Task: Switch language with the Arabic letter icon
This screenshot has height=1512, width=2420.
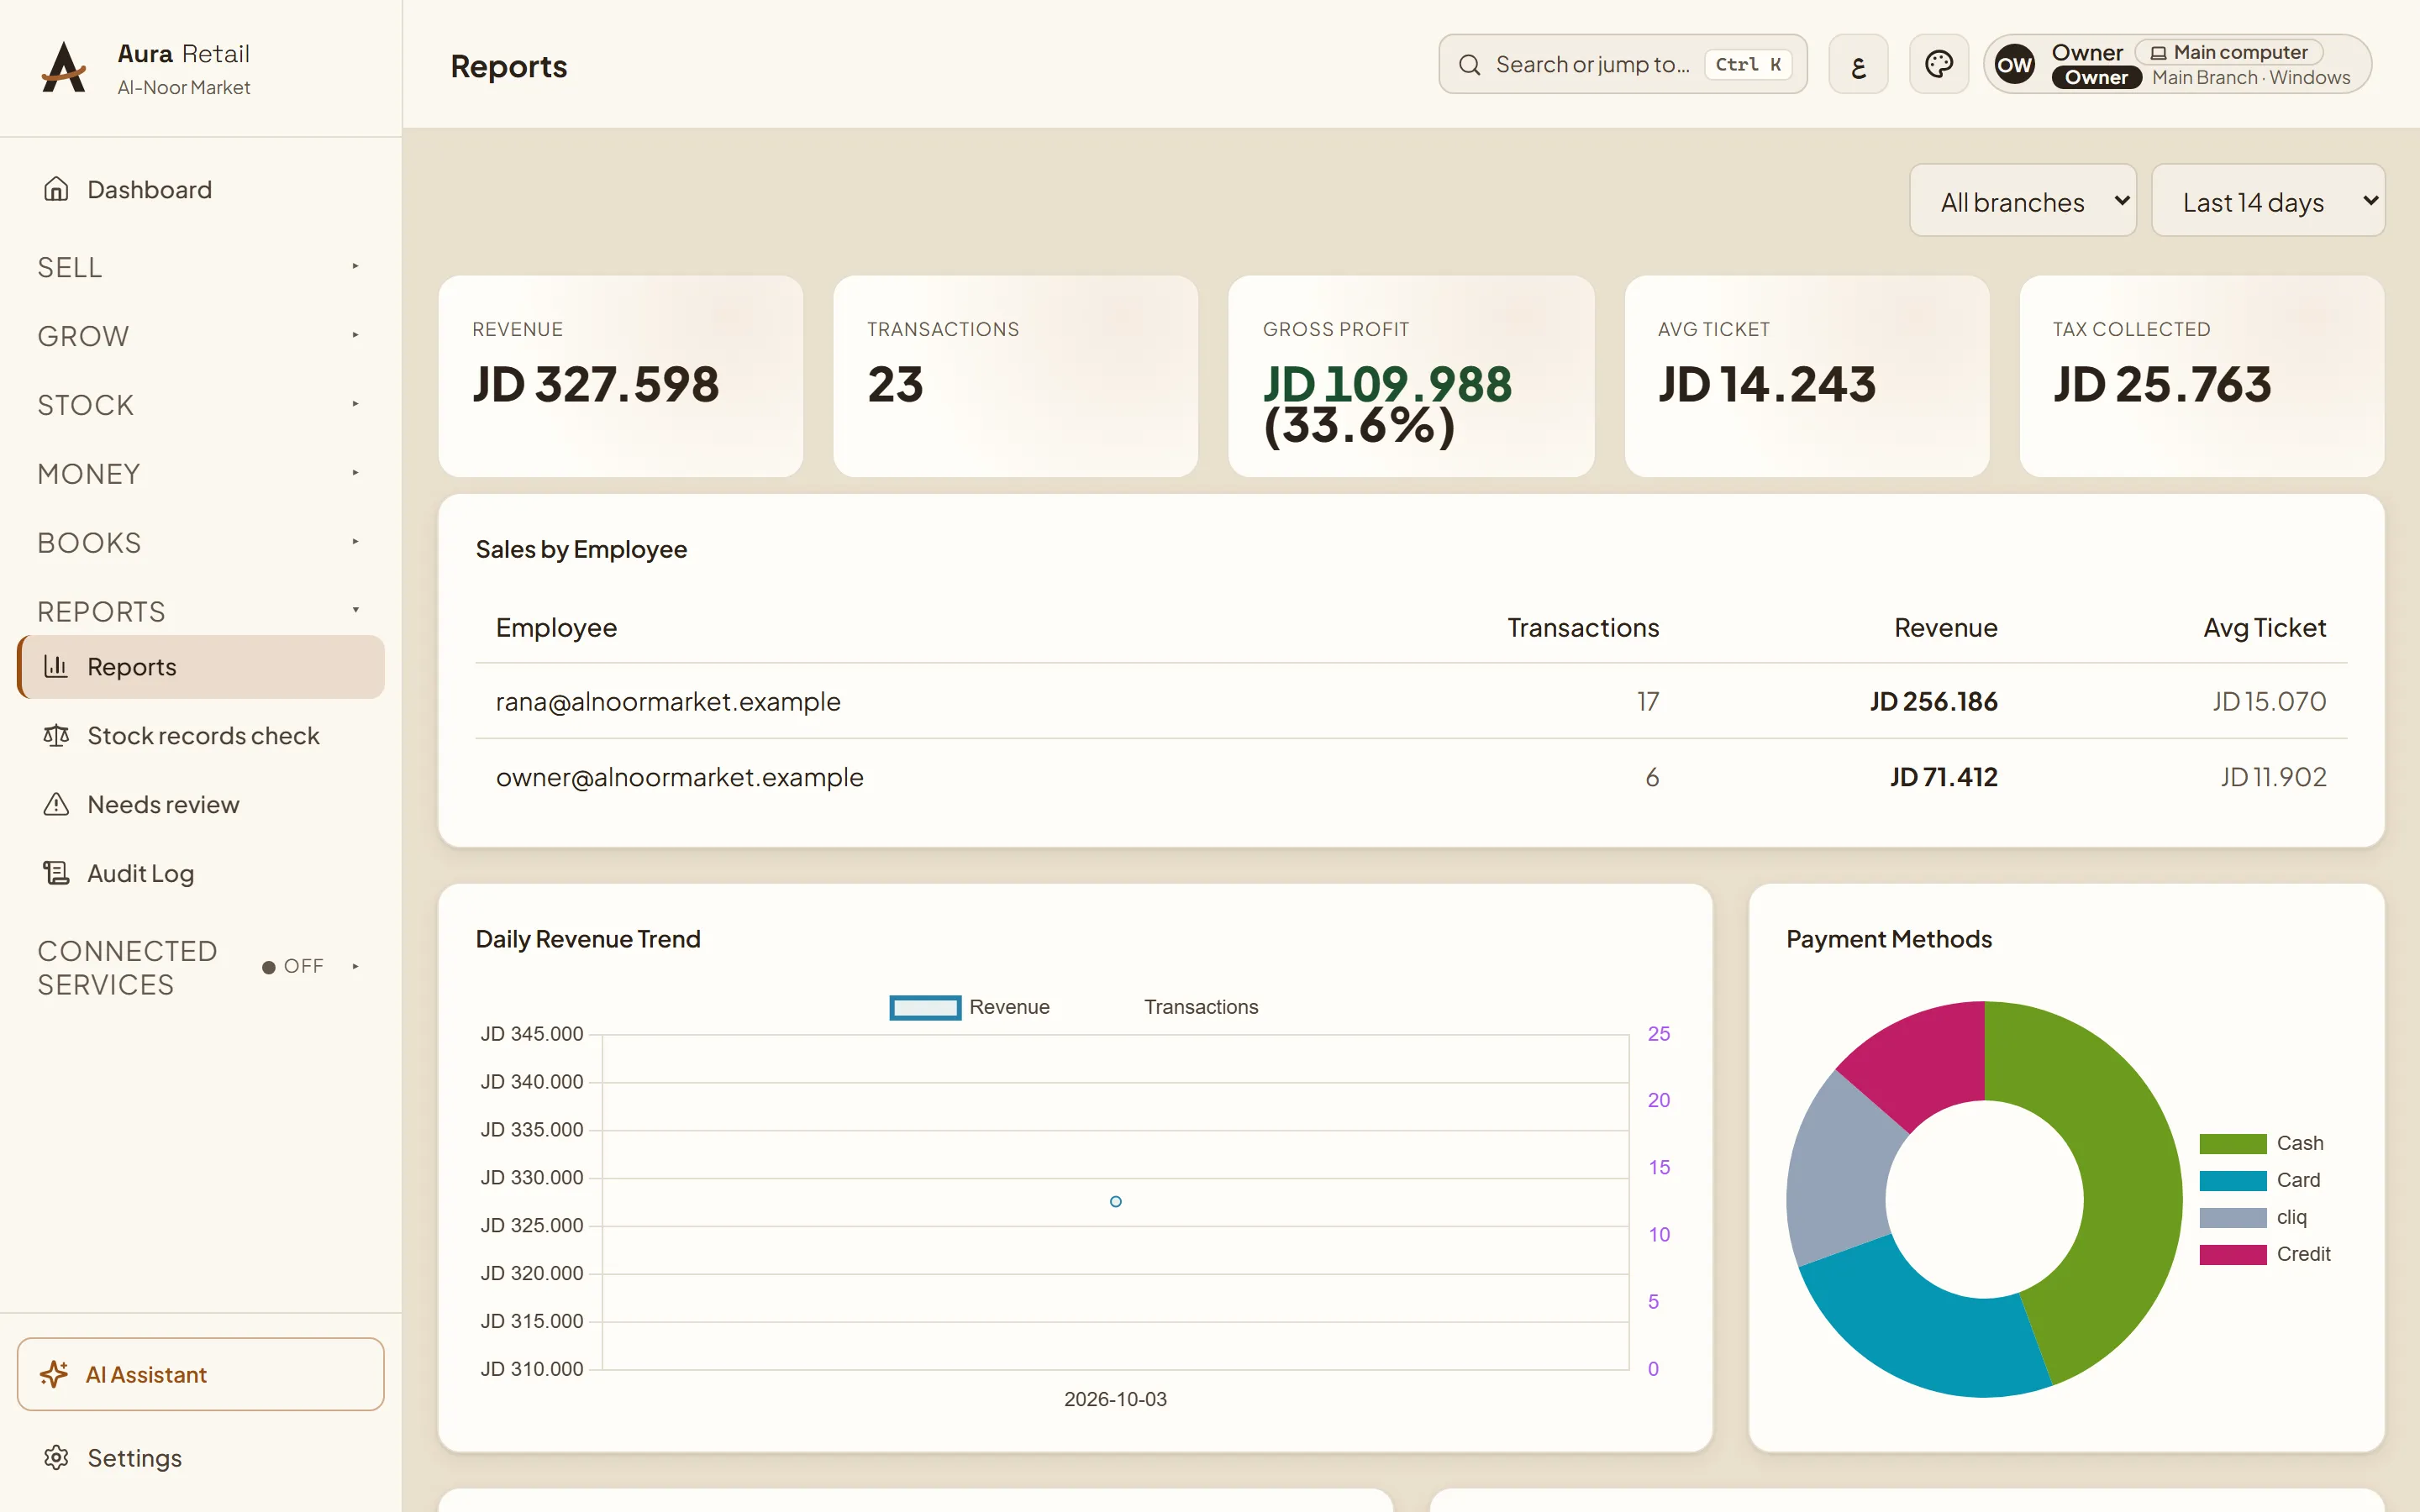Action: click(1858, 65)
